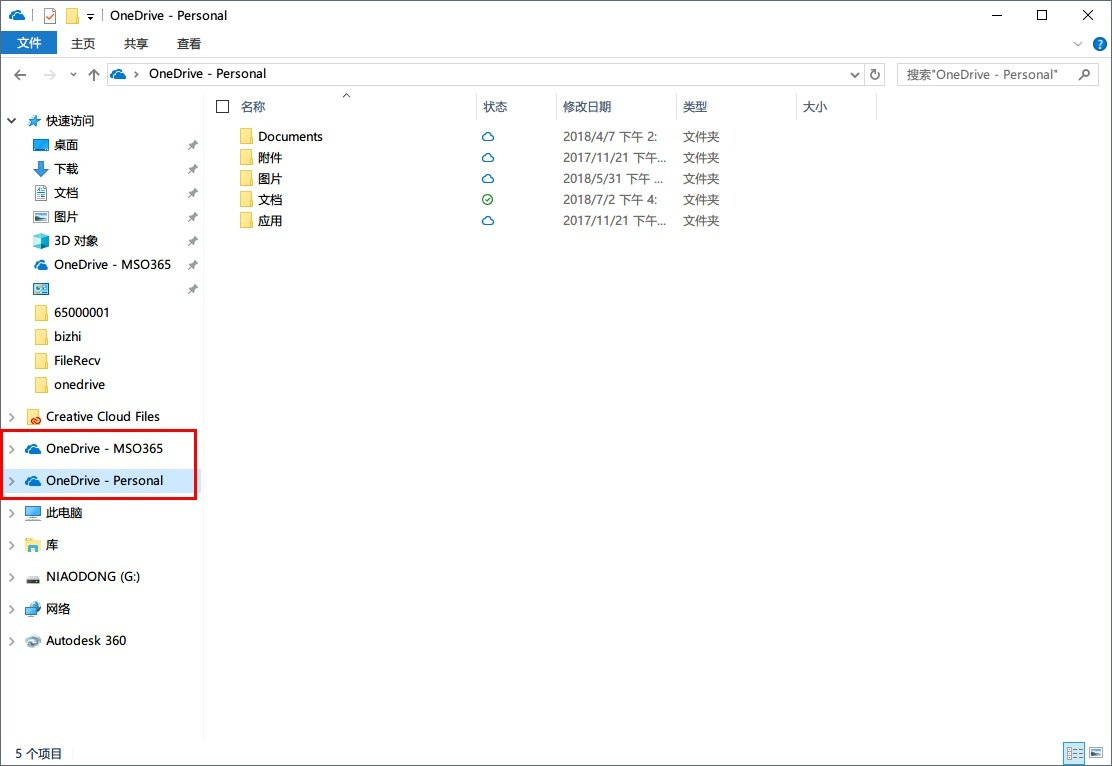Click the cloud status icon for 应用
Viewport: 1112px width, 766px height.
tap(488, 221)
